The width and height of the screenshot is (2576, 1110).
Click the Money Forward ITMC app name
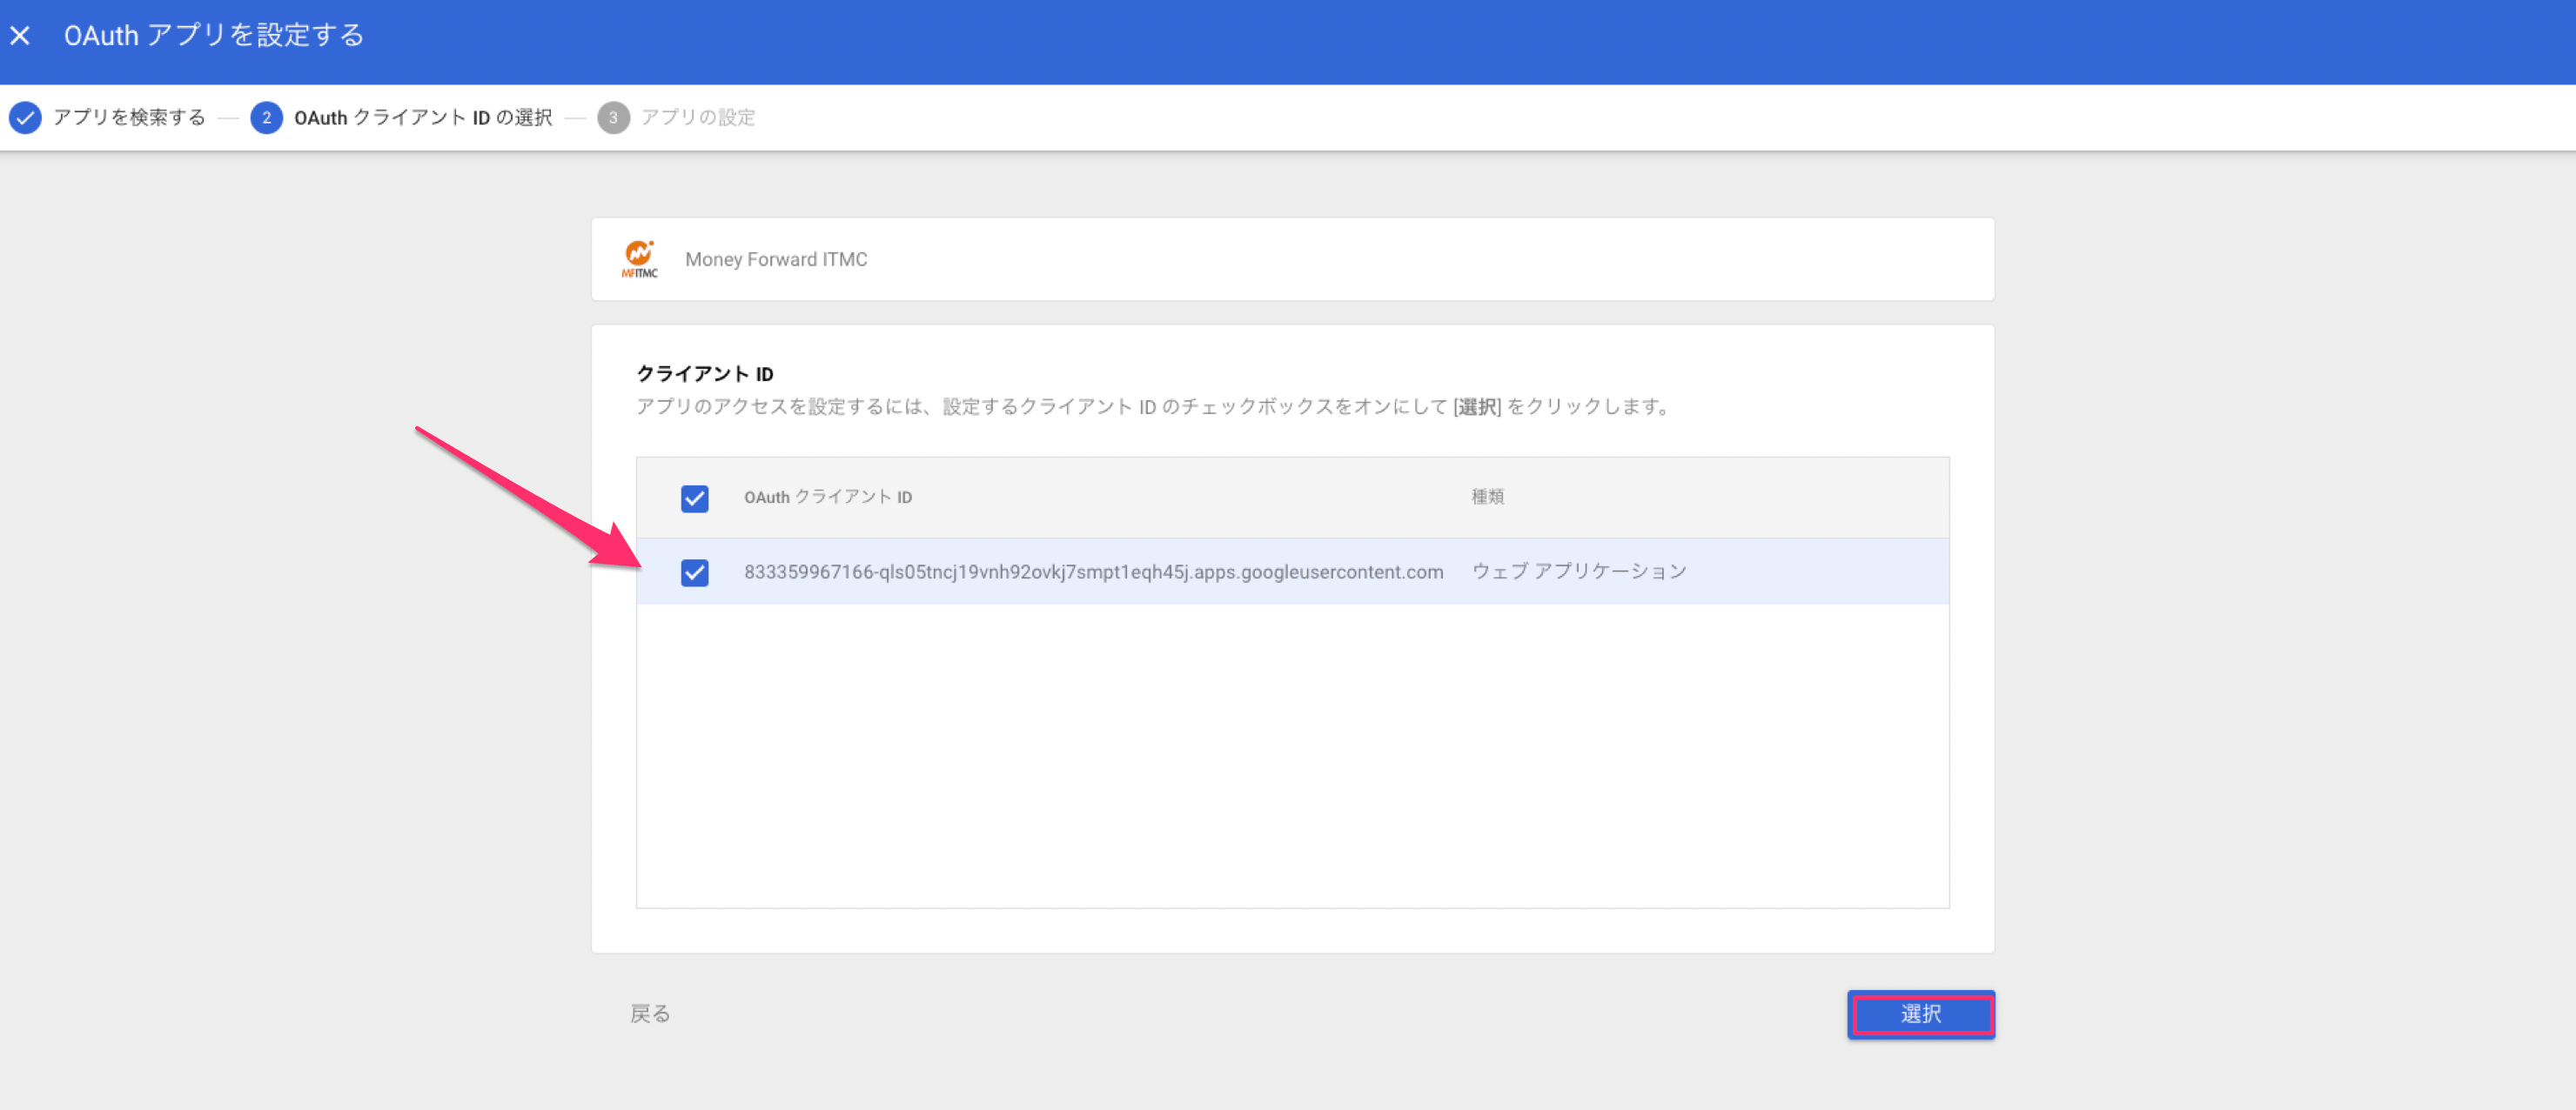coord(776,259)
